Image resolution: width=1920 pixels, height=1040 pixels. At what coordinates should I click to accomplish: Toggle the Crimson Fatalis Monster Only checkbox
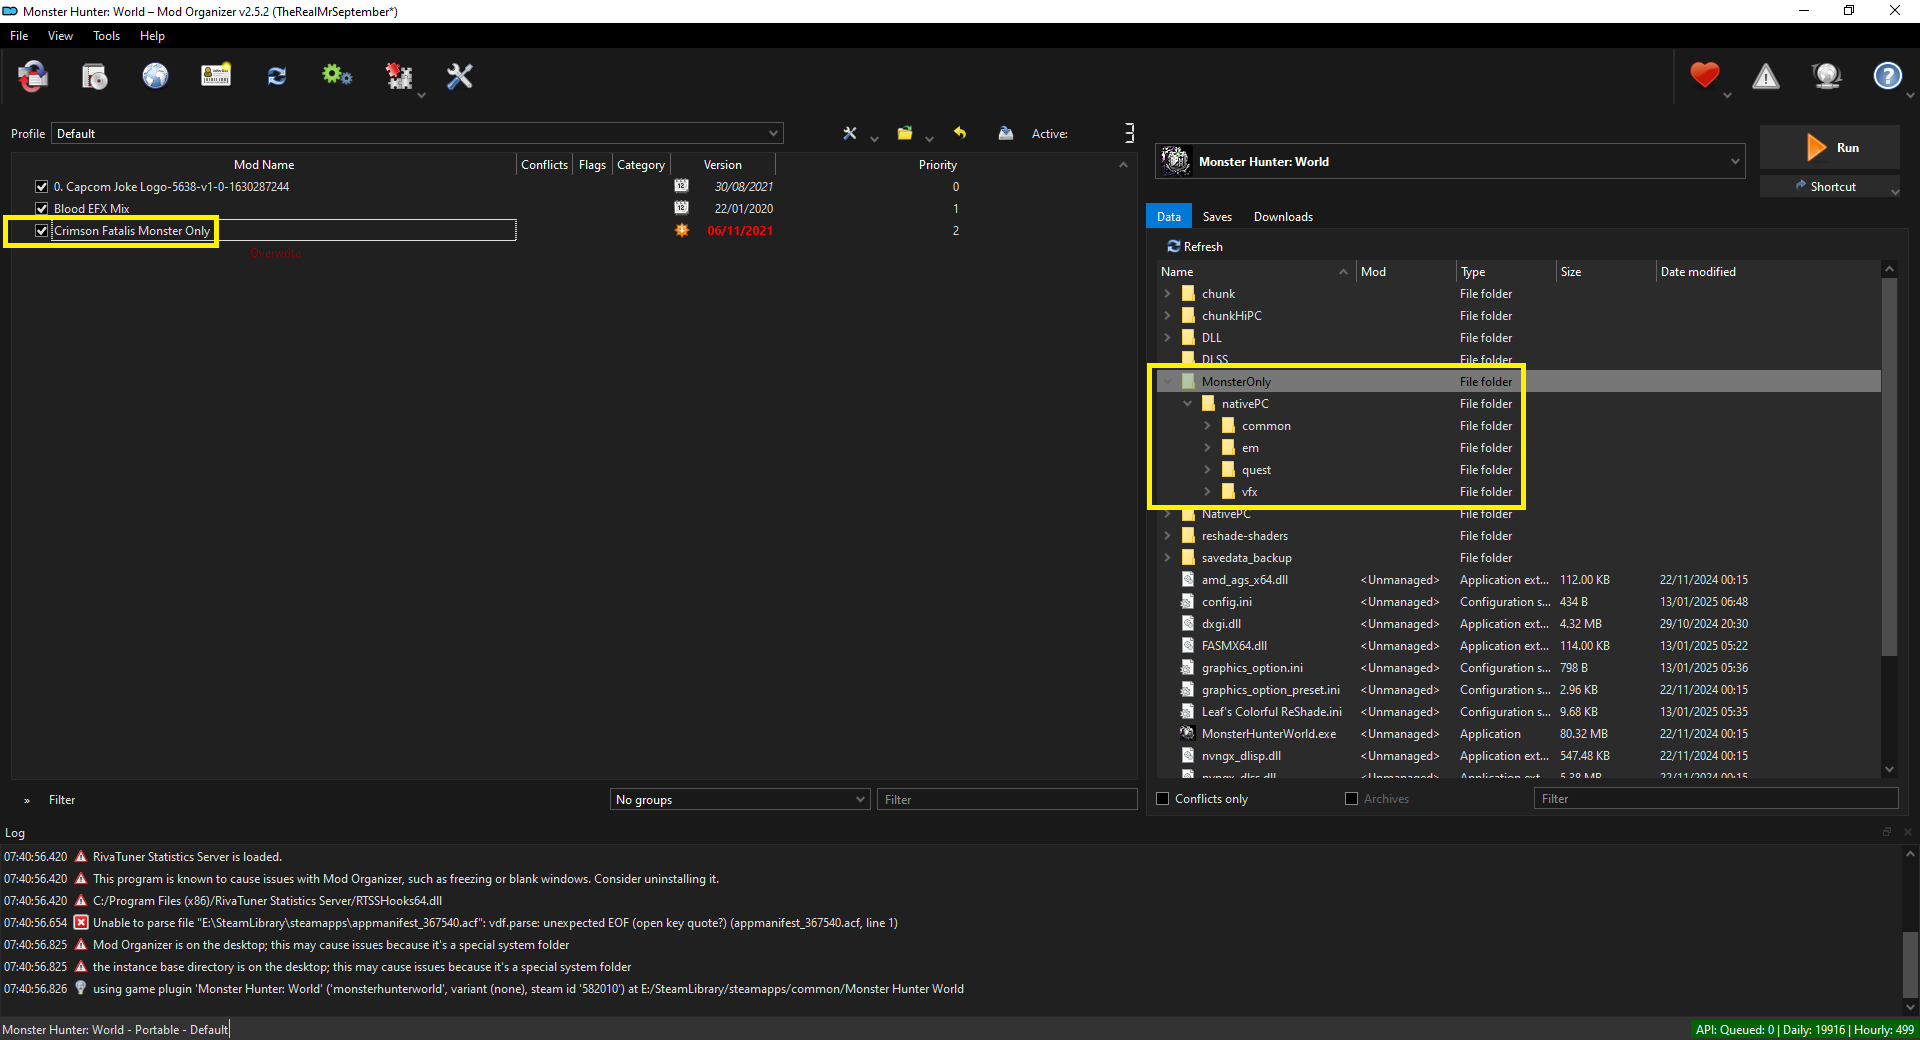point(42,231)
